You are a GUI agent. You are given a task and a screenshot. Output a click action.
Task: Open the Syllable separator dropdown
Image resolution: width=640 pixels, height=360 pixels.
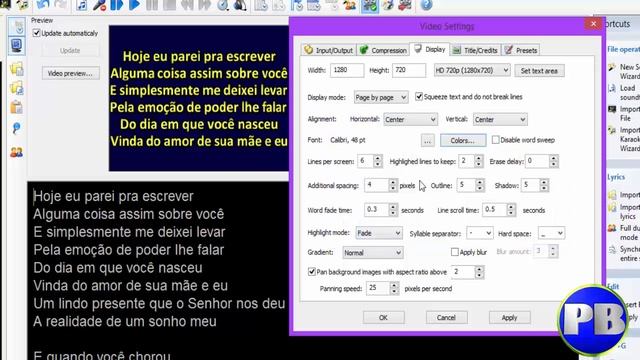(480, 233)
